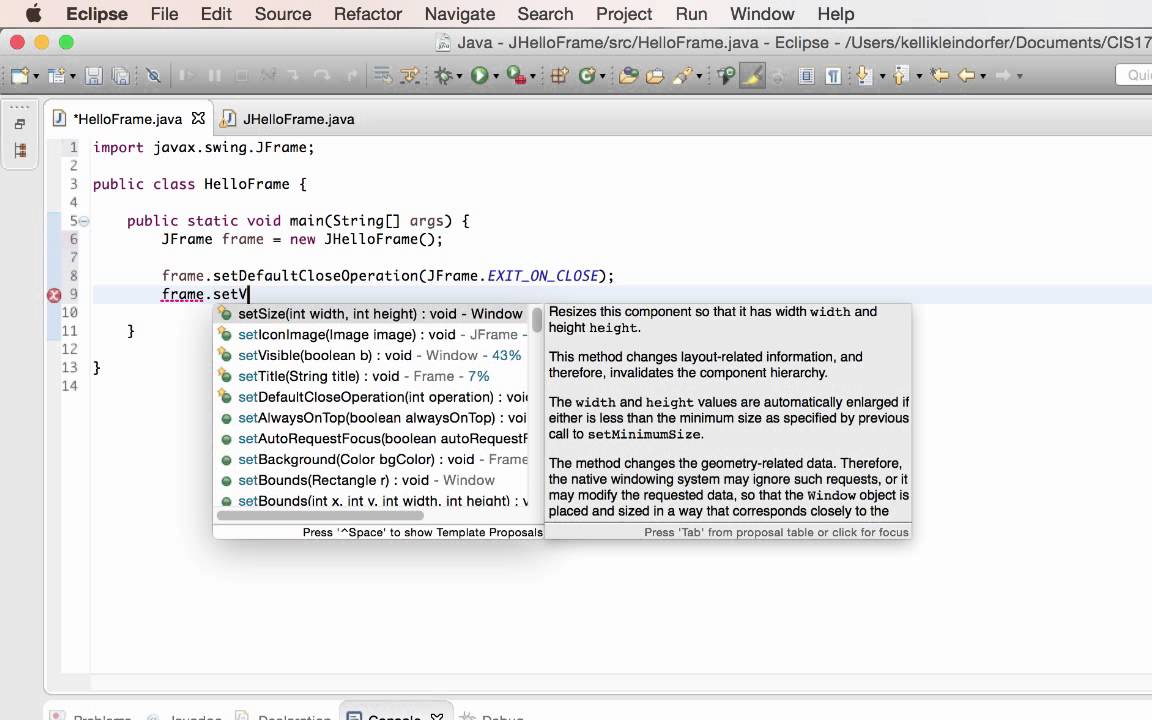The width and height of the screenshot is (1152, 720).
Task: Click the Open Task folder icon
Action: (655, 75)
